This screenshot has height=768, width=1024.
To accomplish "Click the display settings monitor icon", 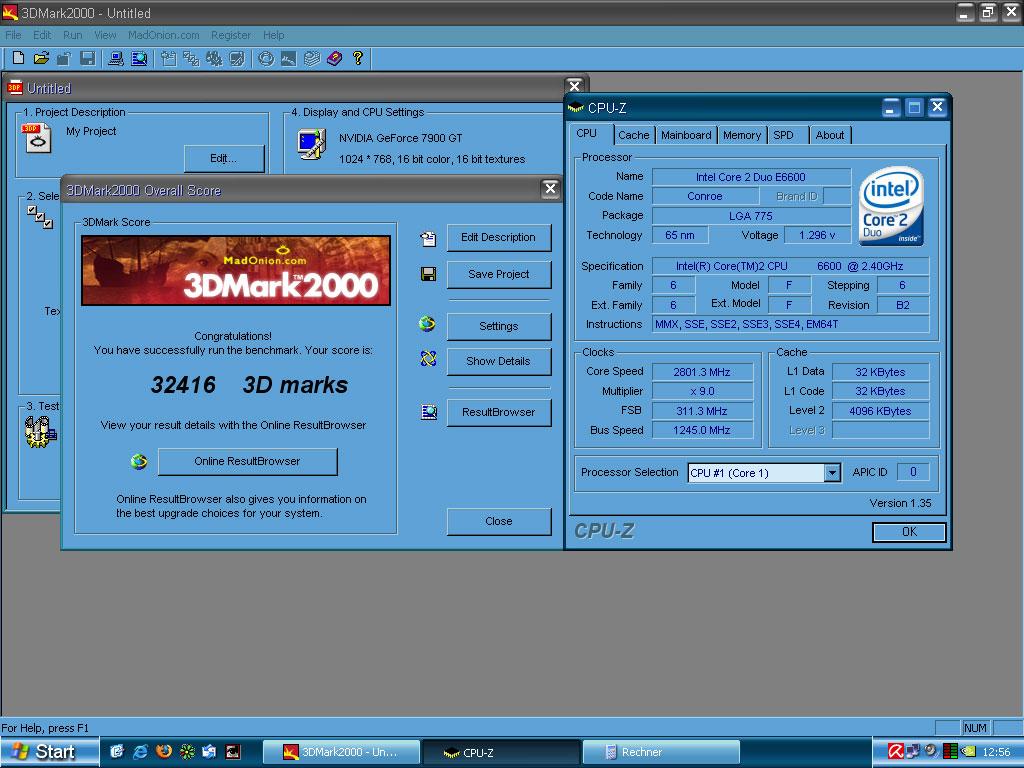I will (x=312, y=144).
